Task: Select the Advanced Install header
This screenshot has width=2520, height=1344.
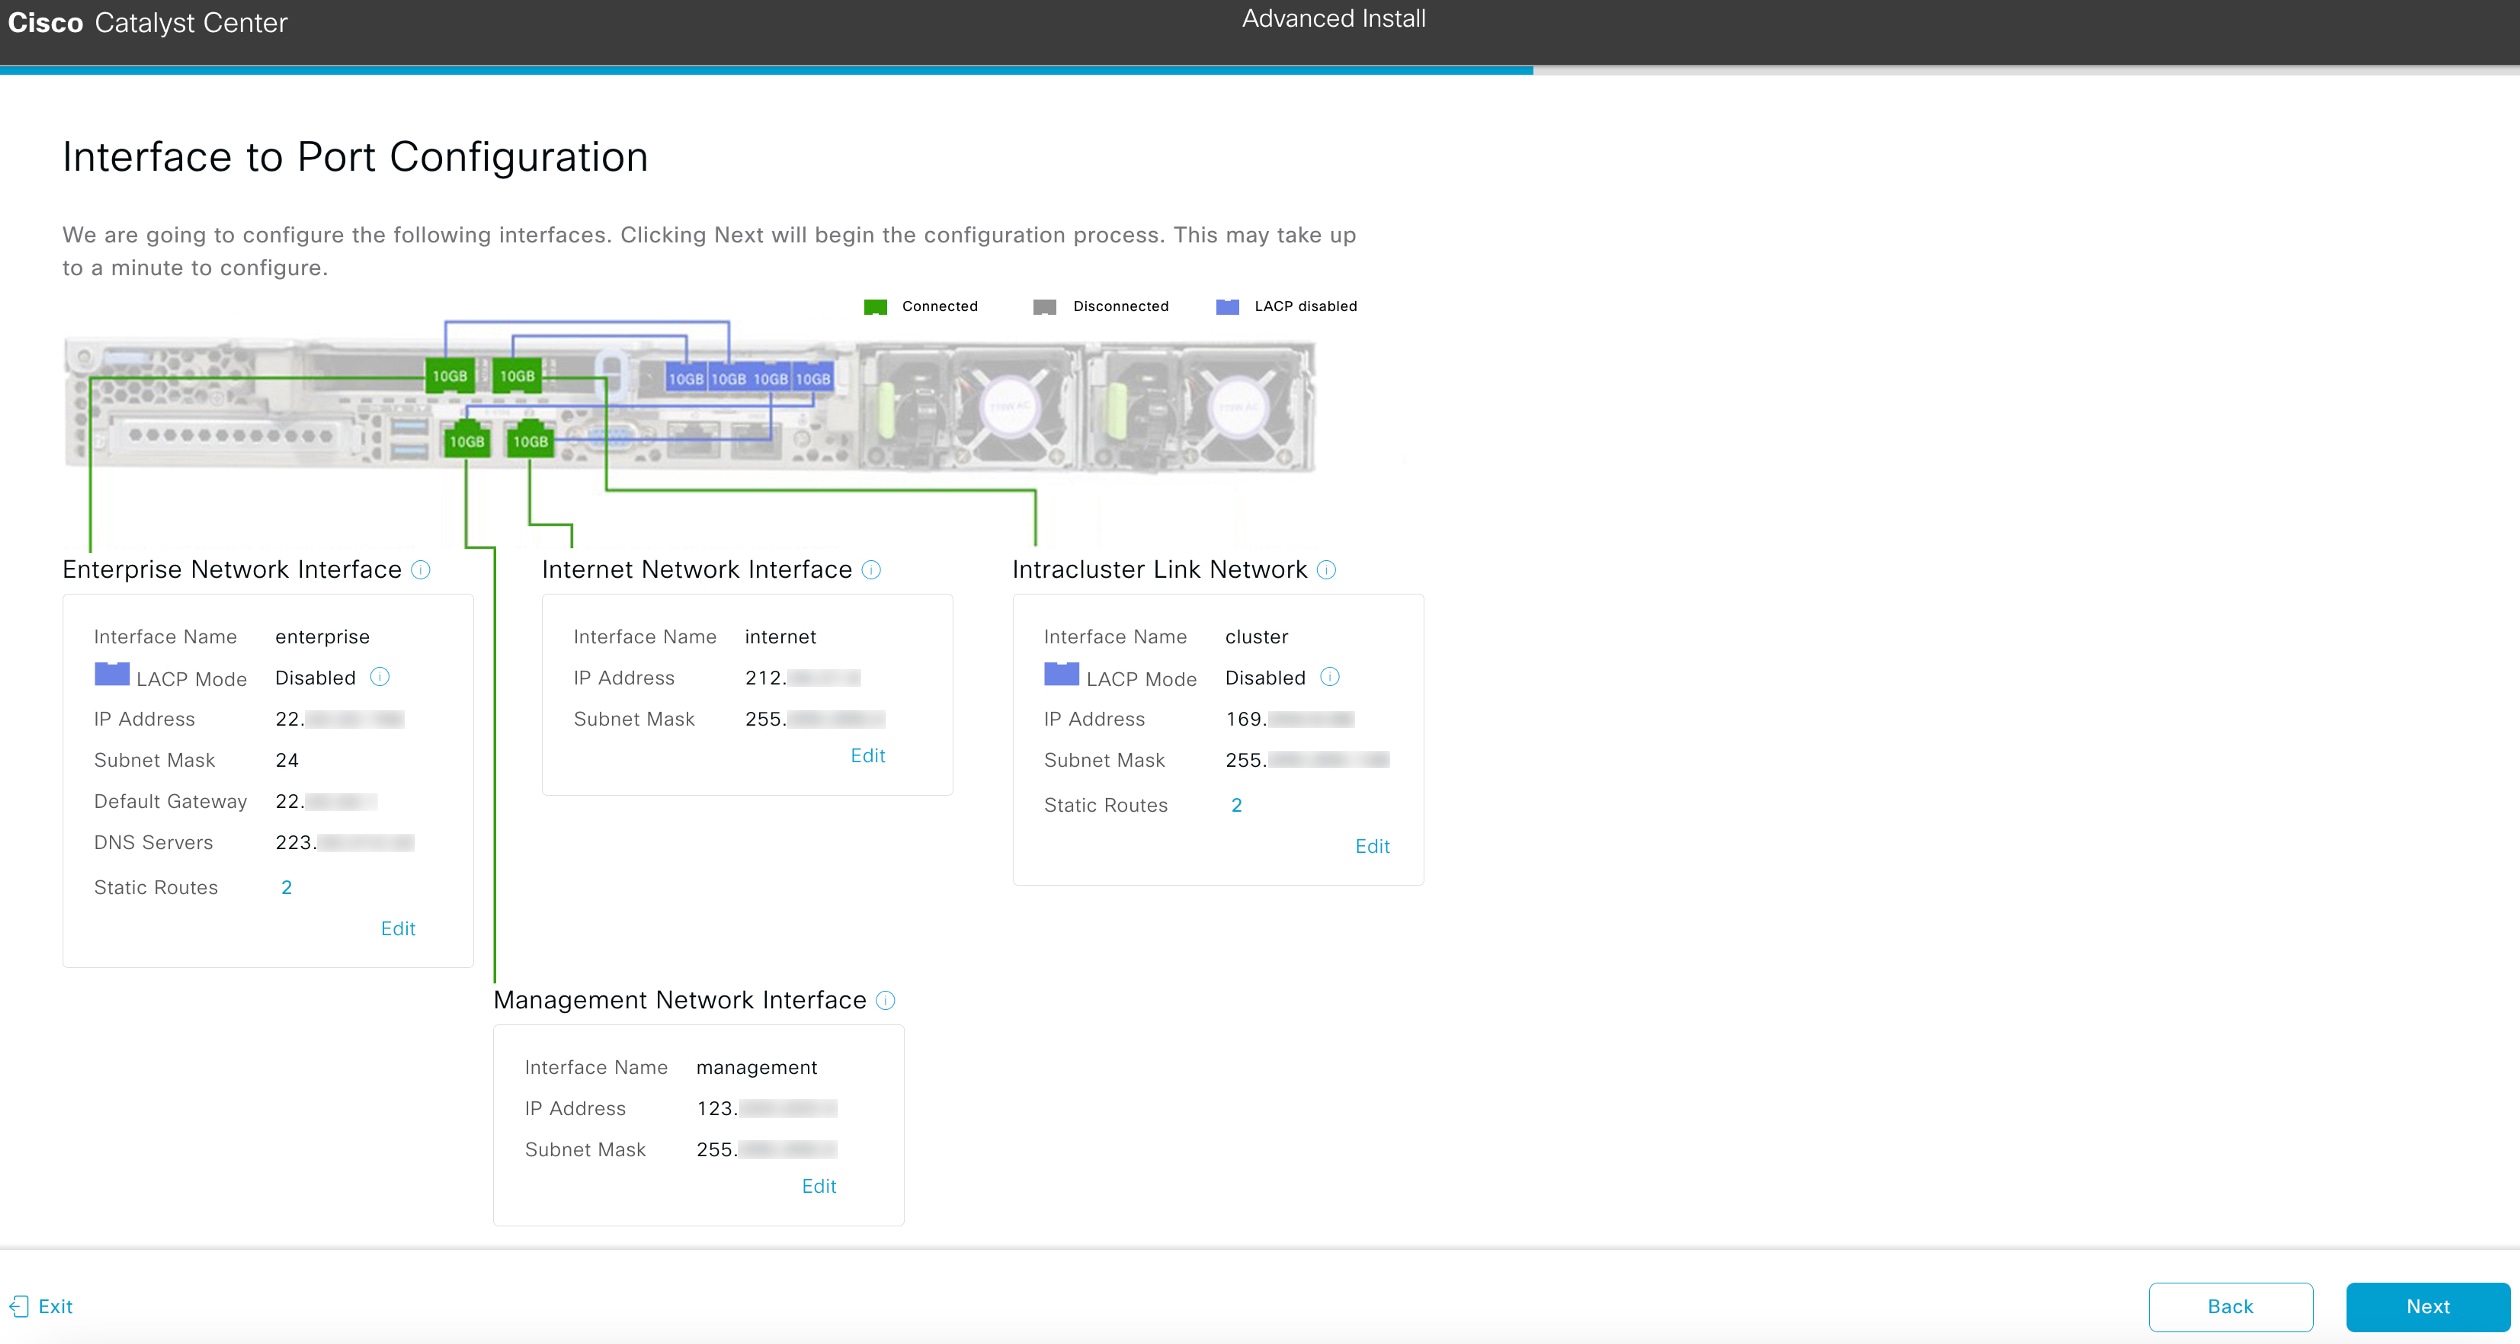Action: tap(1333, 18)
